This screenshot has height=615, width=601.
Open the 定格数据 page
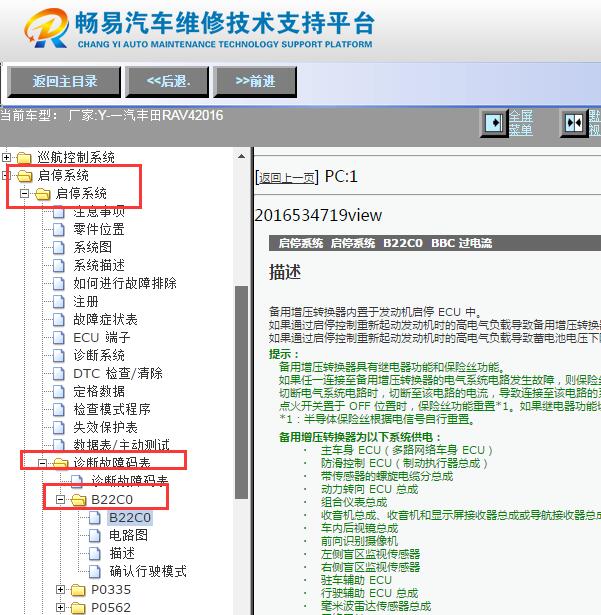[99, 391]
